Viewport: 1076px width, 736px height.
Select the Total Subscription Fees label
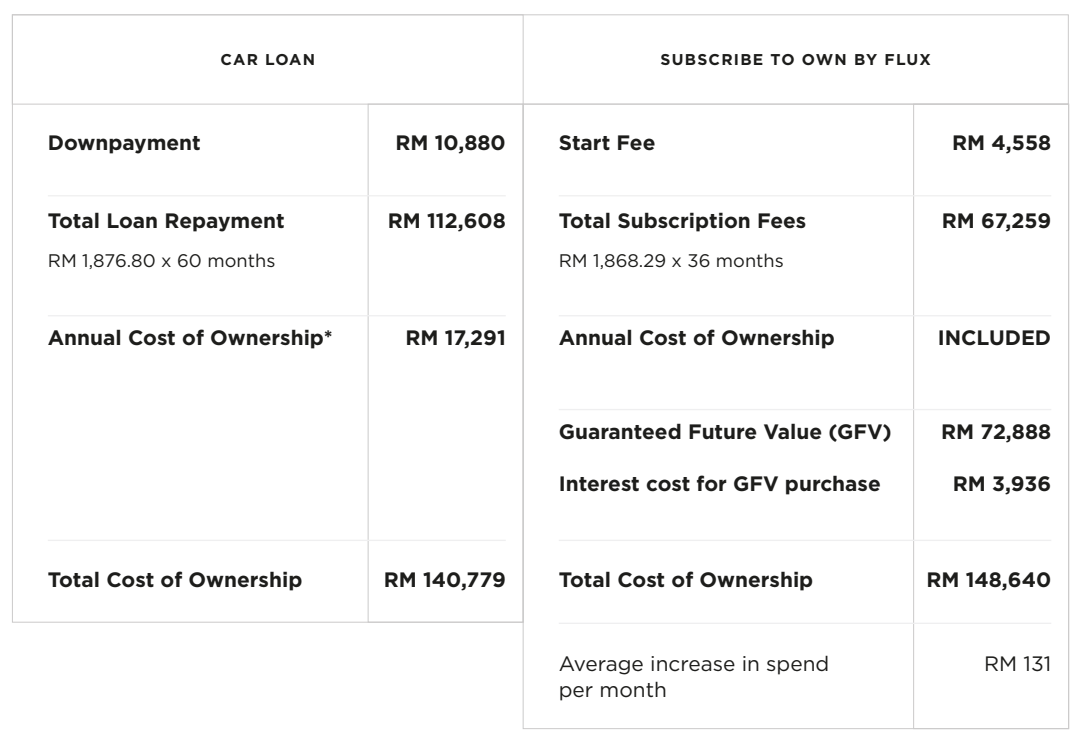coord(682,221)
